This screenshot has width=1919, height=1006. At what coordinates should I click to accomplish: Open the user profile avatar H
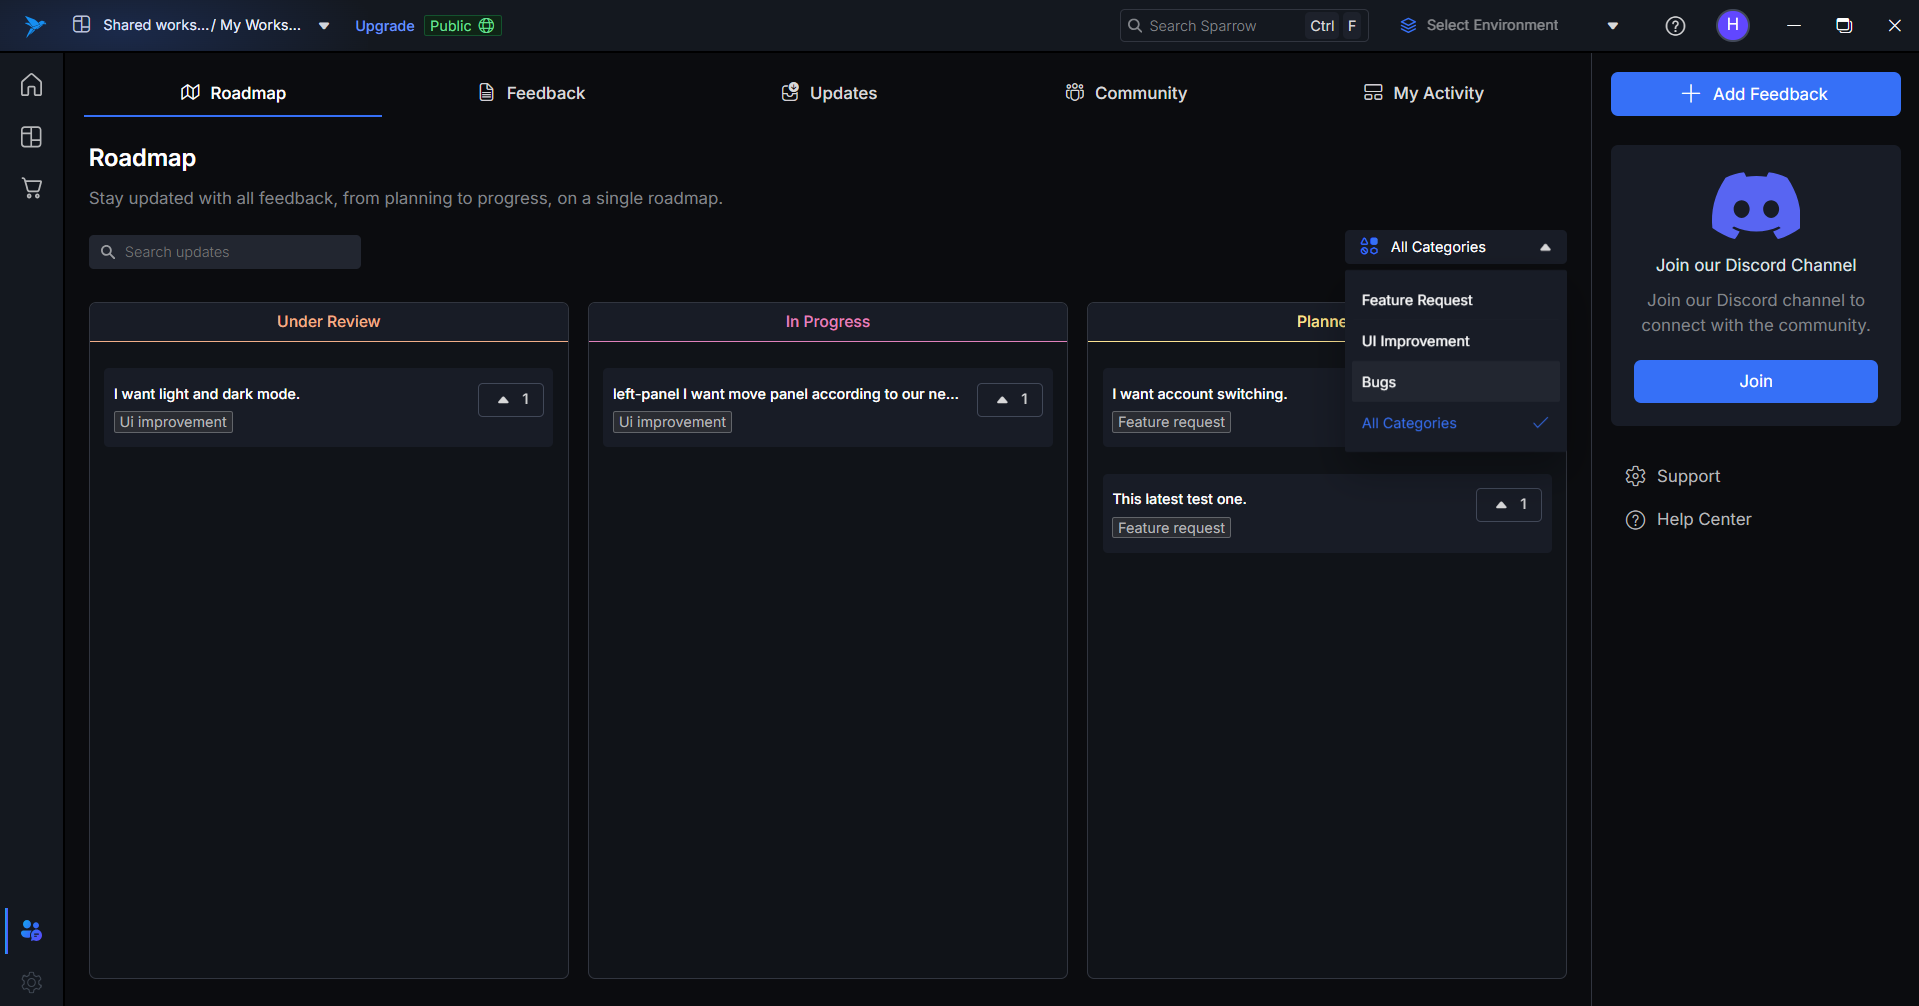pos(1732,25)
